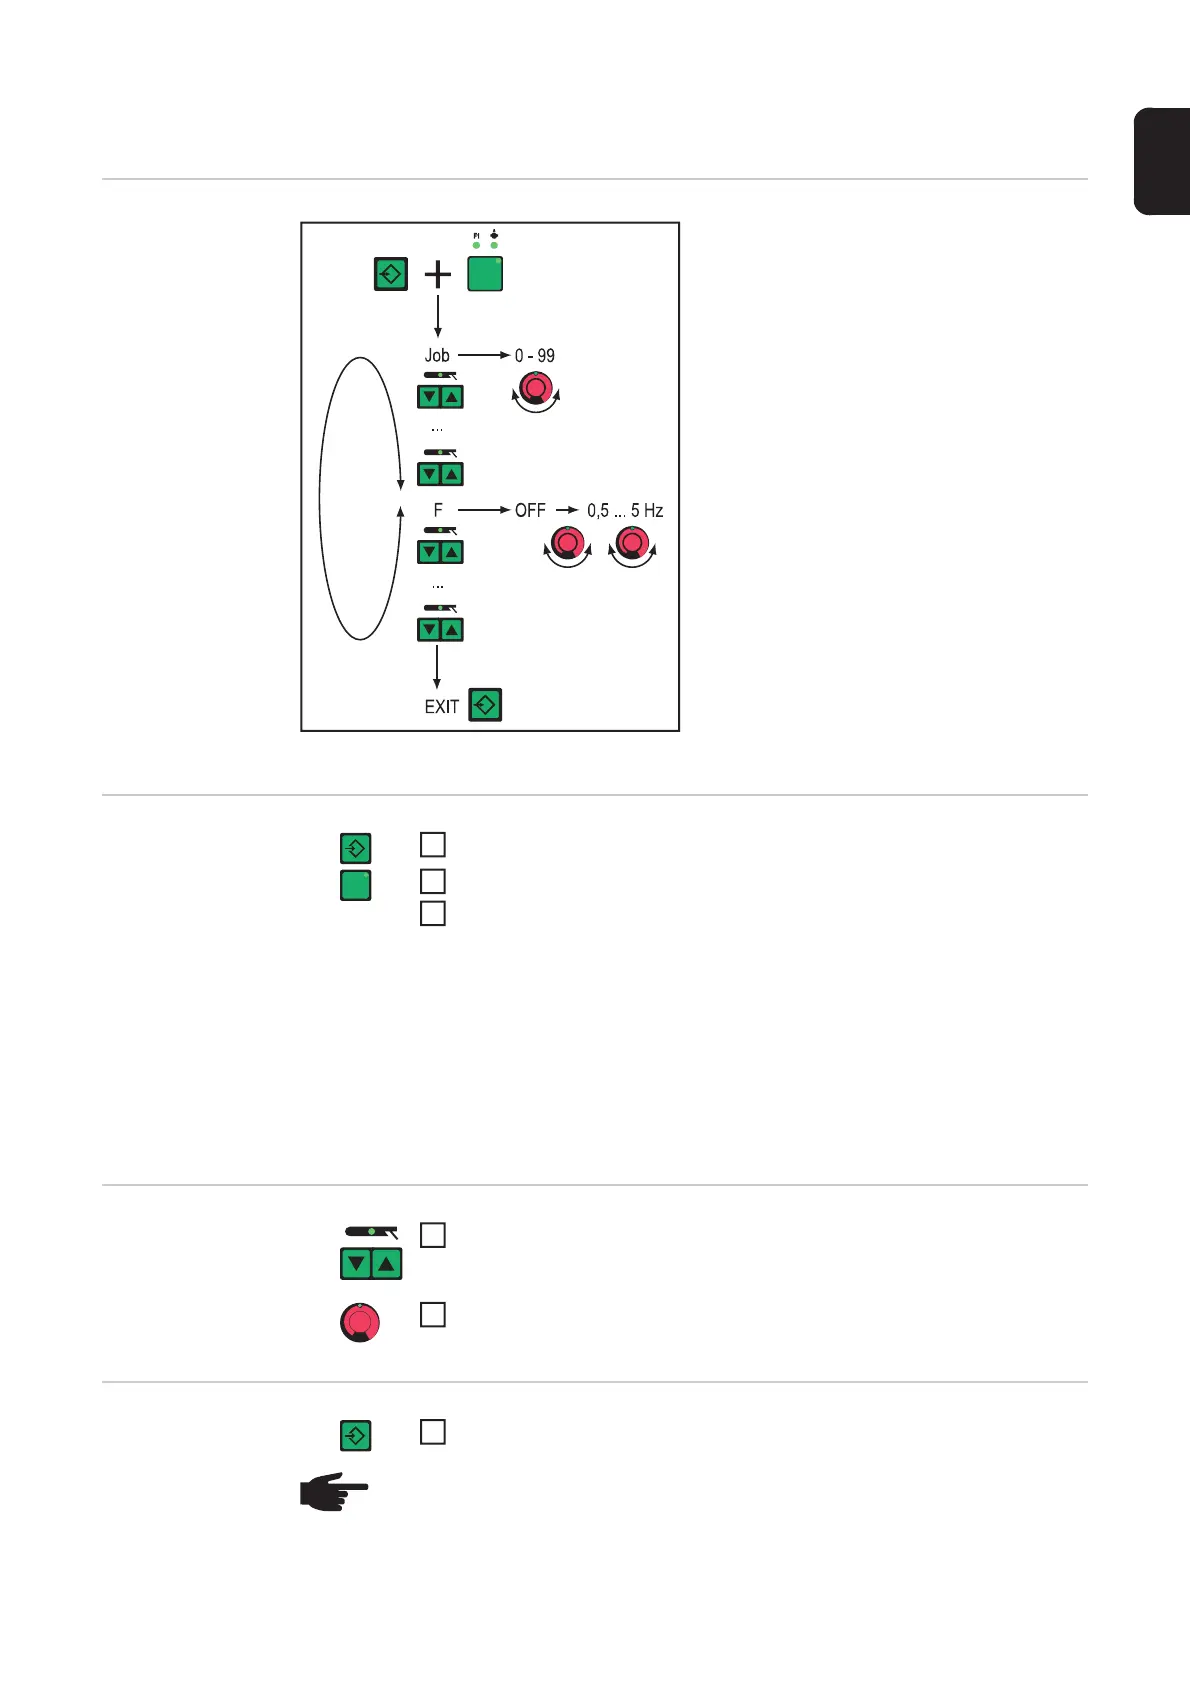Click the black pointing hand note icon

[334, 1491]
